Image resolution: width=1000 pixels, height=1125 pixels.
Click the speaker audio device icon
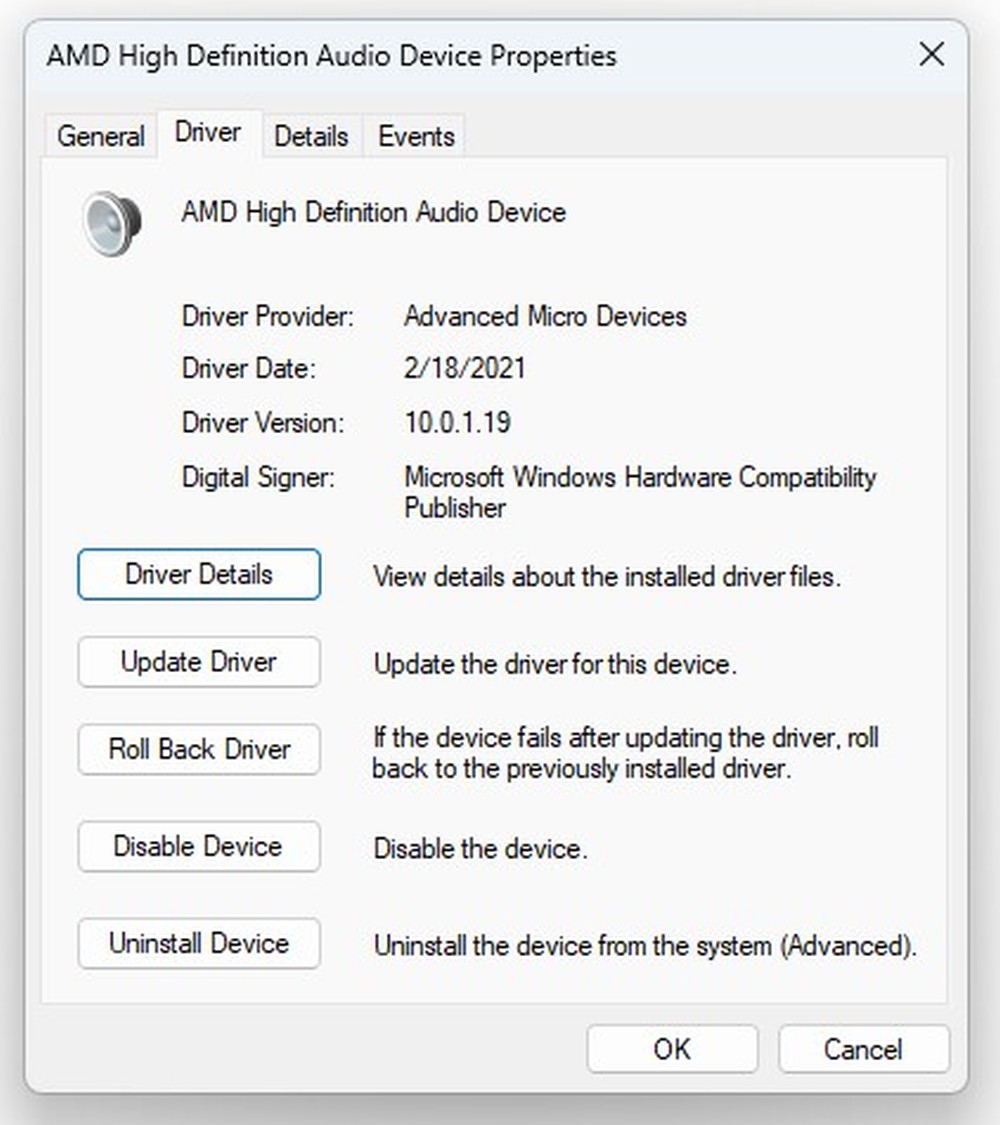(112, 222)
